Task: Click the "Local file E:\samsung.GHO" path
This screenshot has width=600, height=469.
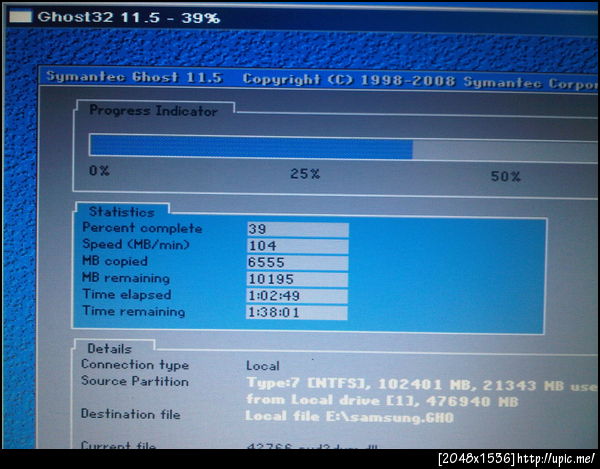Action: [x=349, y=417]
